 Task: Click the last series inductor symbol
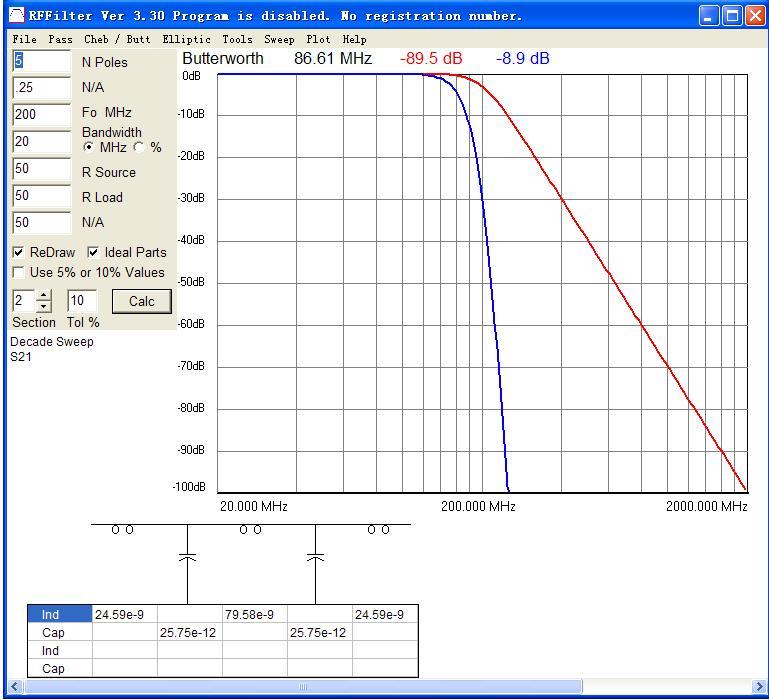click(x=378, y=530)
